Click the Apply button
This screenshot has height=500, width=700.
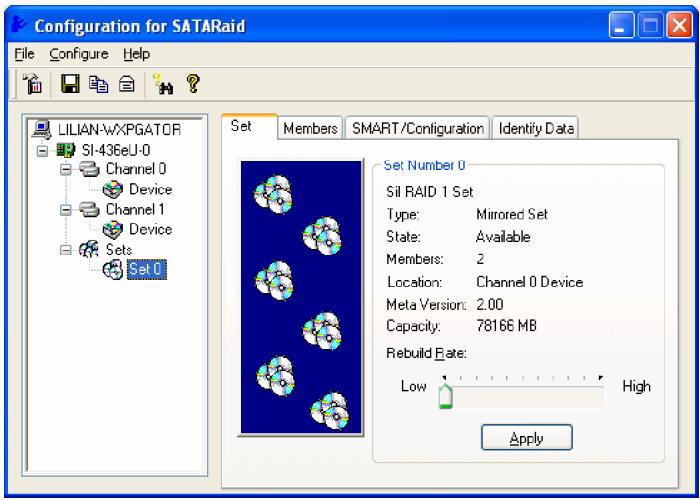527,438
